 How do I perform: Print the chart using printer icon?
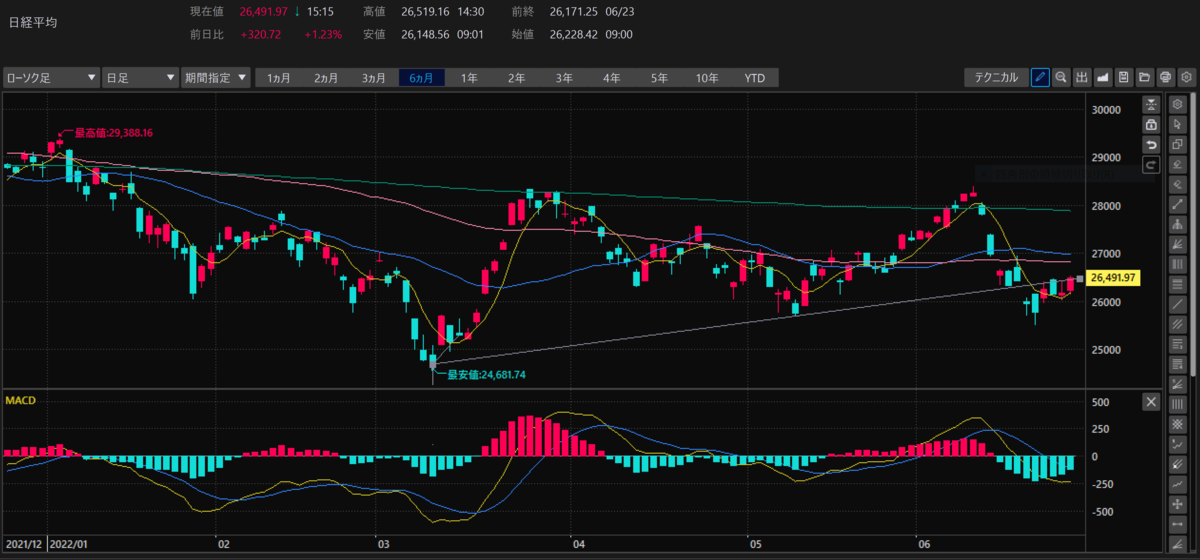pos(1166,77)
